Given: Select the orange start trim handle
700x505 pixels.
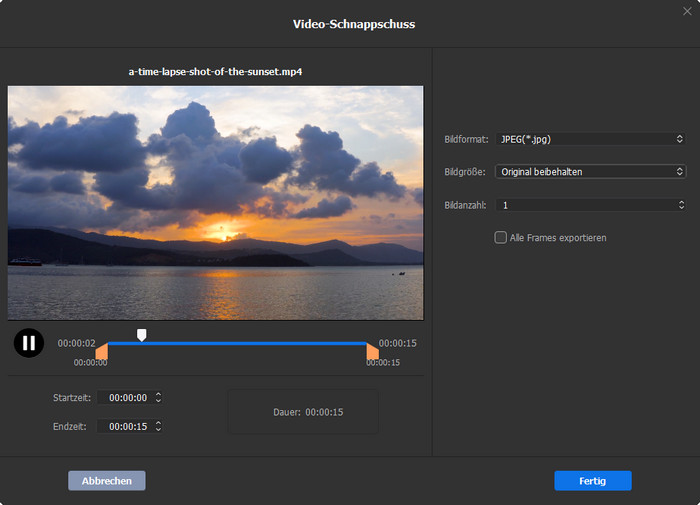Looking at the screenshot, I should coord(102,351).
